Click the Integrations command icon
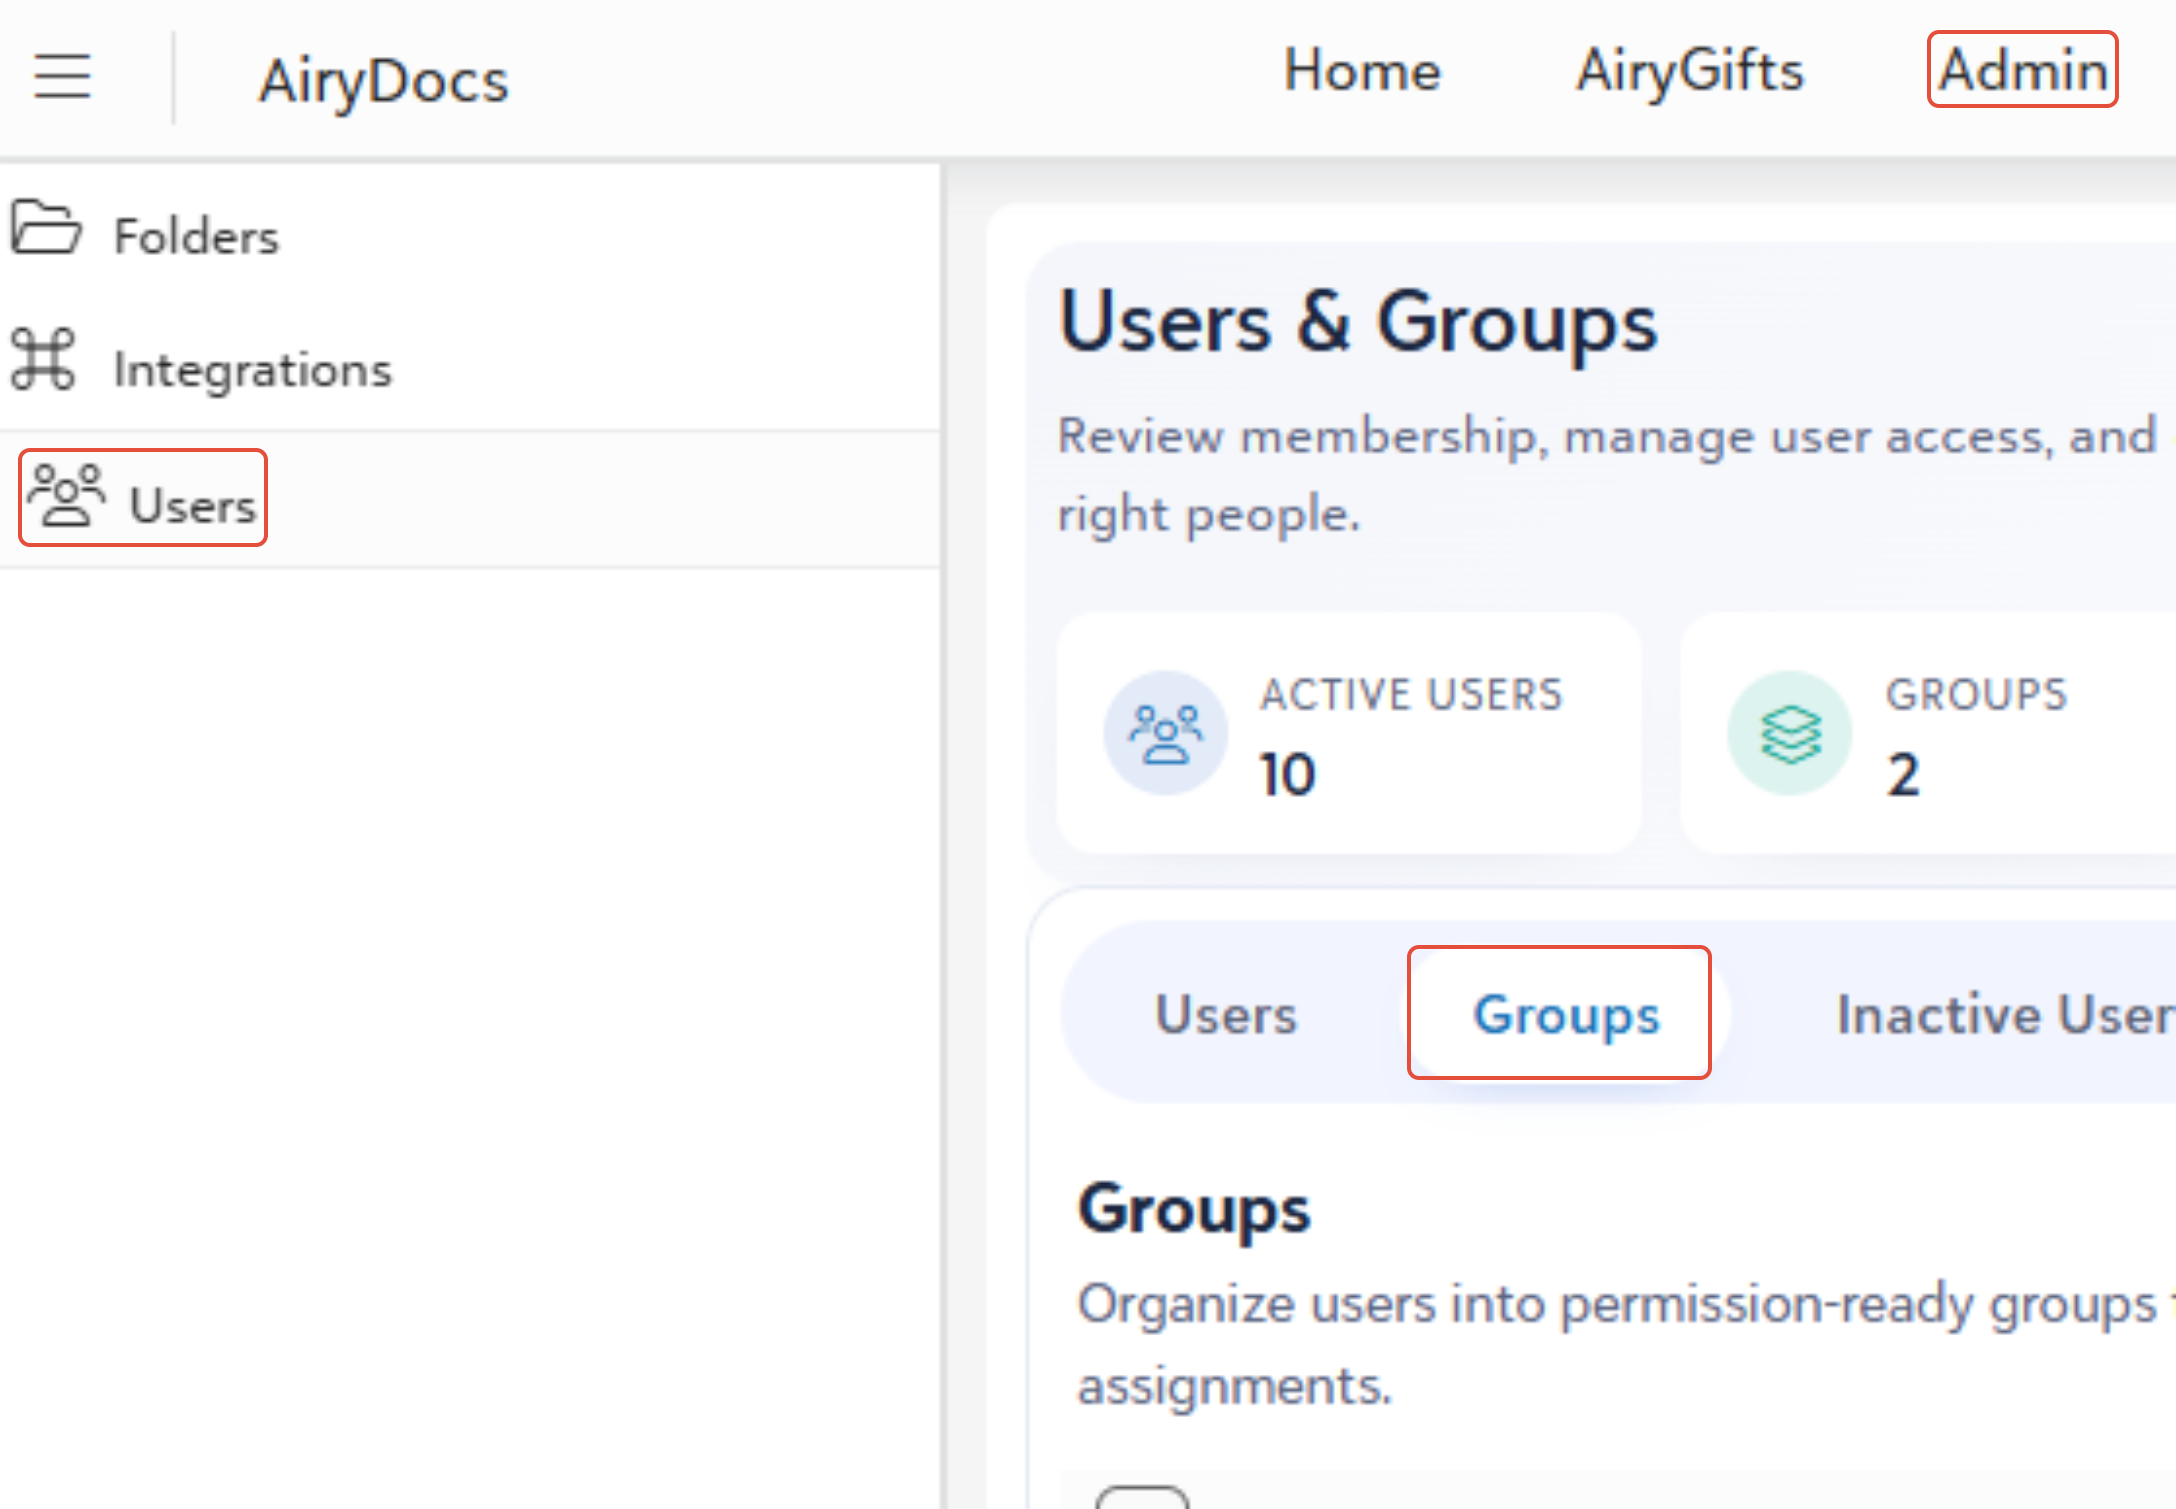2176x1509 pixels. click(43, 359)
